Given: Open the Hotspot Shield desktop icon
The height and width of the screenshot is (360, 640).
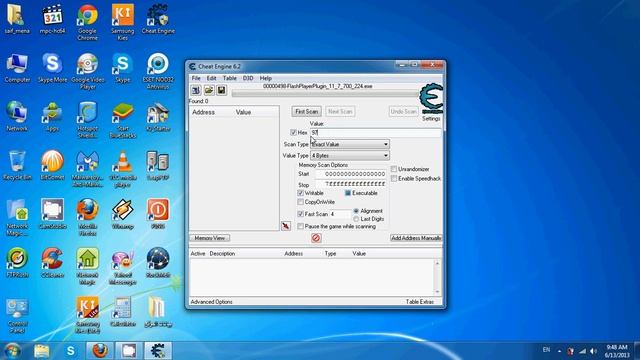Looking at the screenshot, I should tap(87, 120).
